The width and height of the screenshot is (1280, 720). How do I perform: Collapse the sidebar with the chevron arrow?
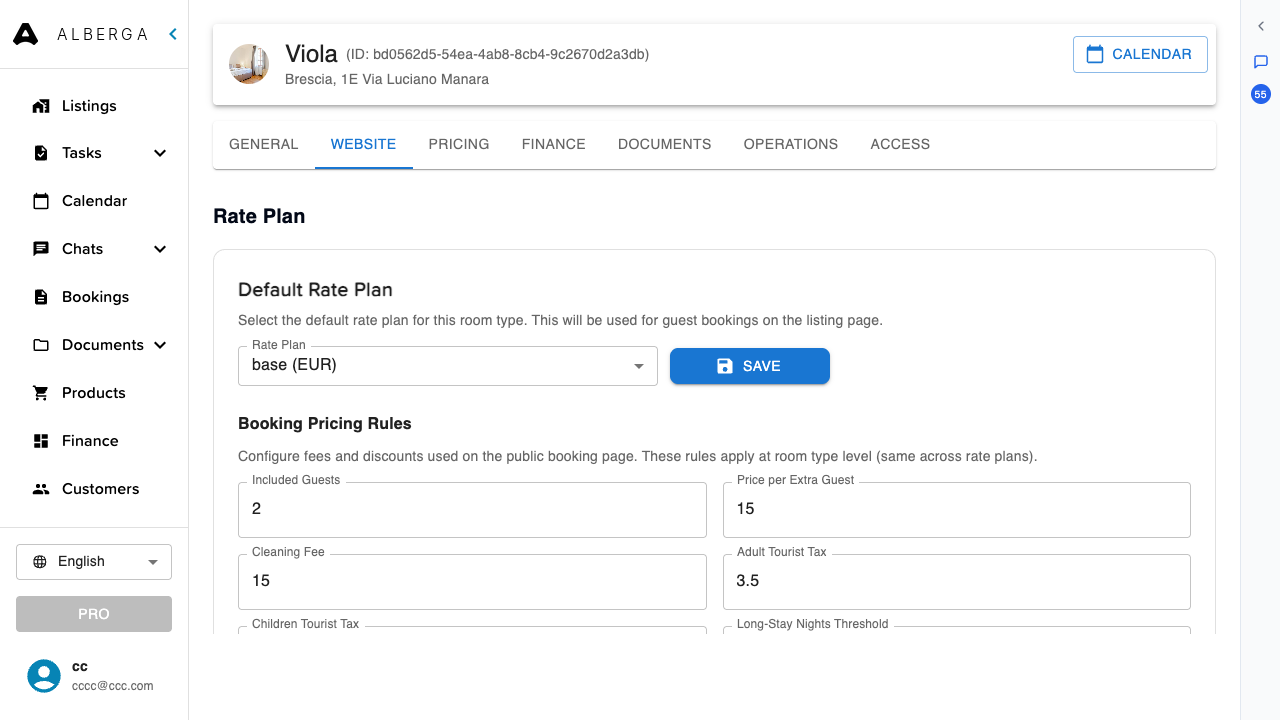pyautogui.click(x=173, y=34)
